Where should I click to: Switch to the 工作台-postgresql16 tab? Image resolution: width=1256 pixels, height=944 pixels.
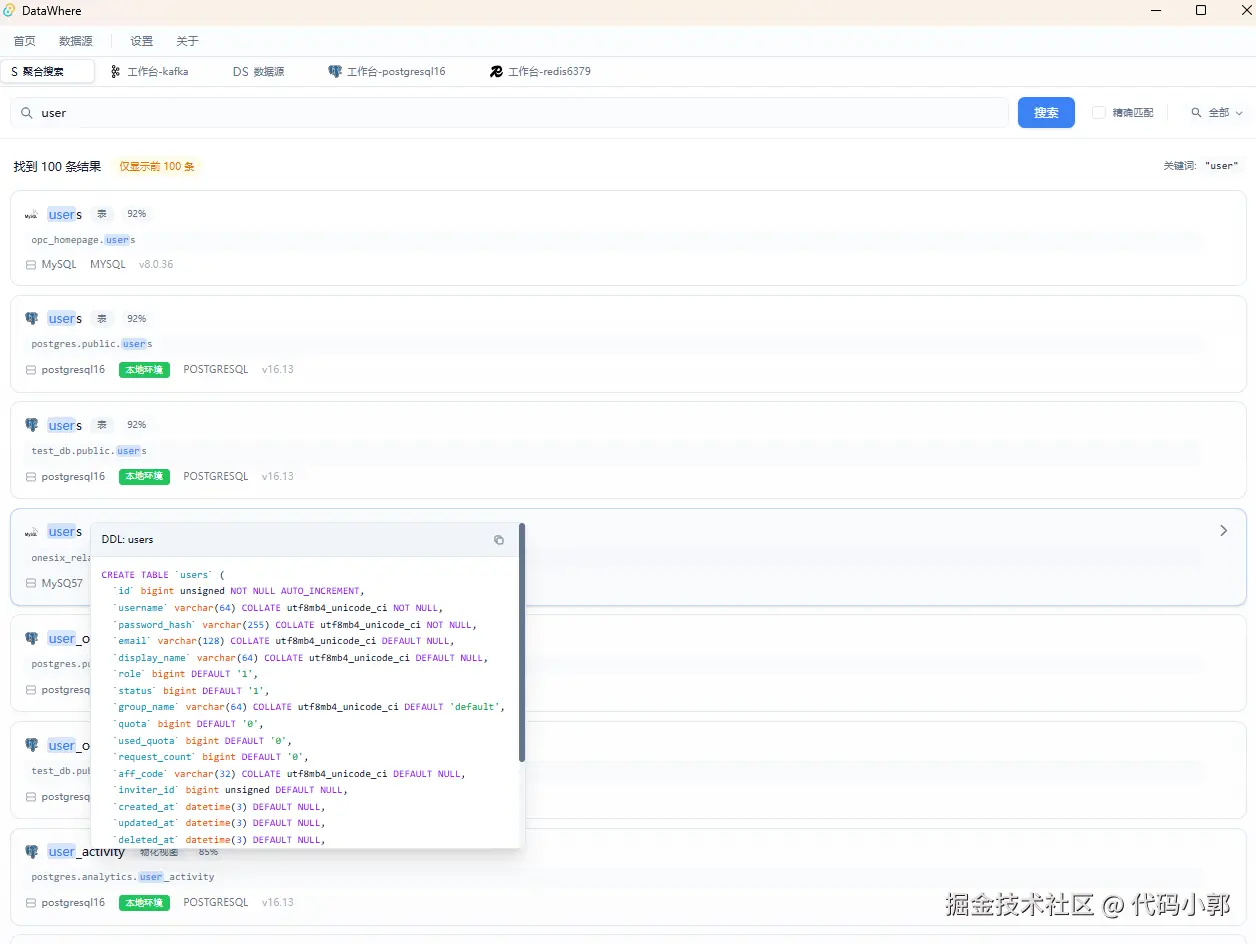point(387,71)
